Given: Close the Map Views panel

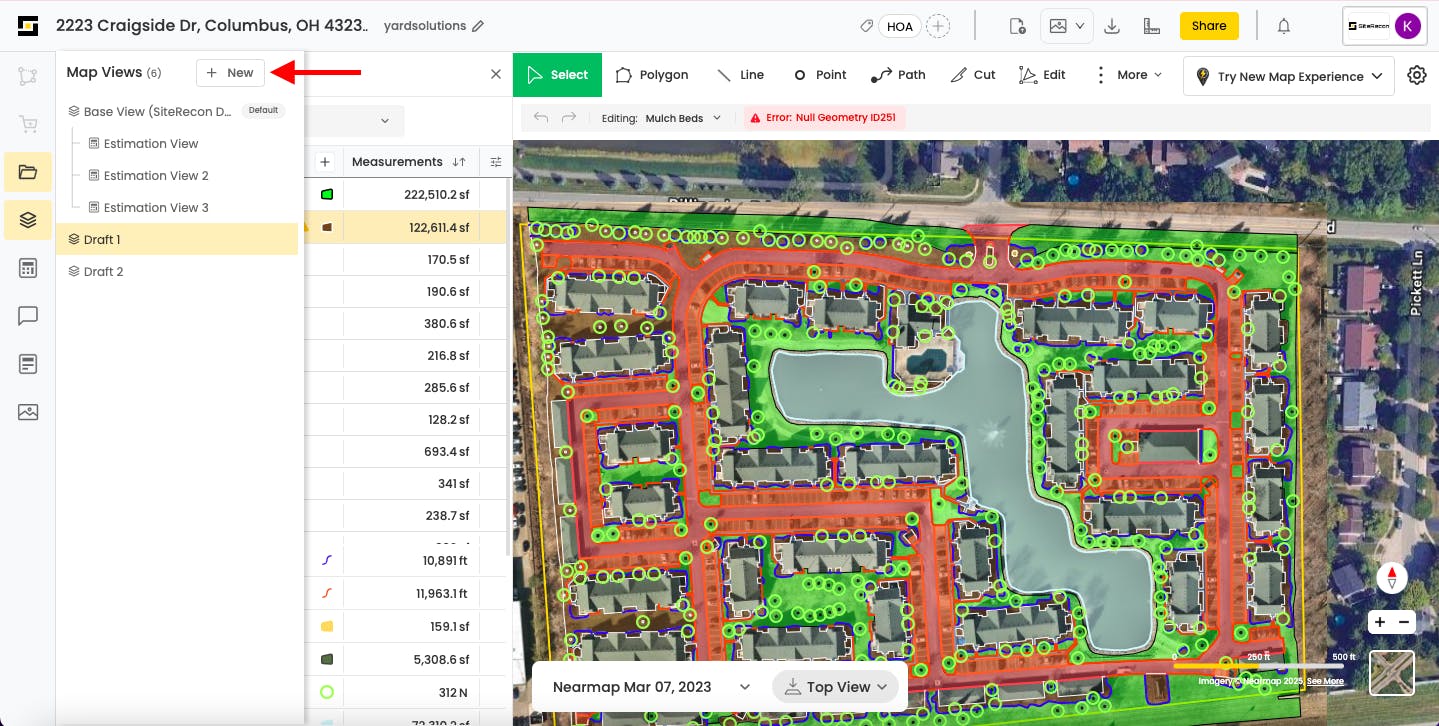Looking at the screenshot, I should coord(495,74).
